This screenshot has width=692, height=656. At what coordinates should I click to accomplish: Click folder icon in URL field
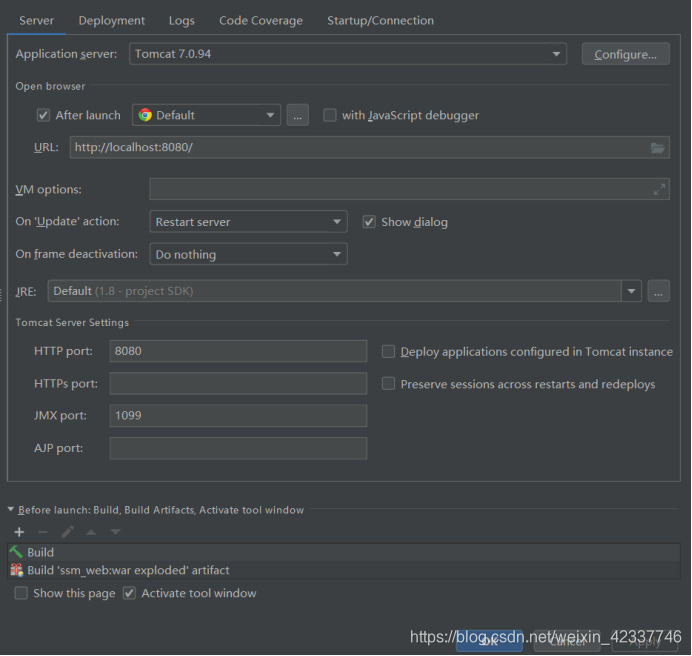(658, 148)
